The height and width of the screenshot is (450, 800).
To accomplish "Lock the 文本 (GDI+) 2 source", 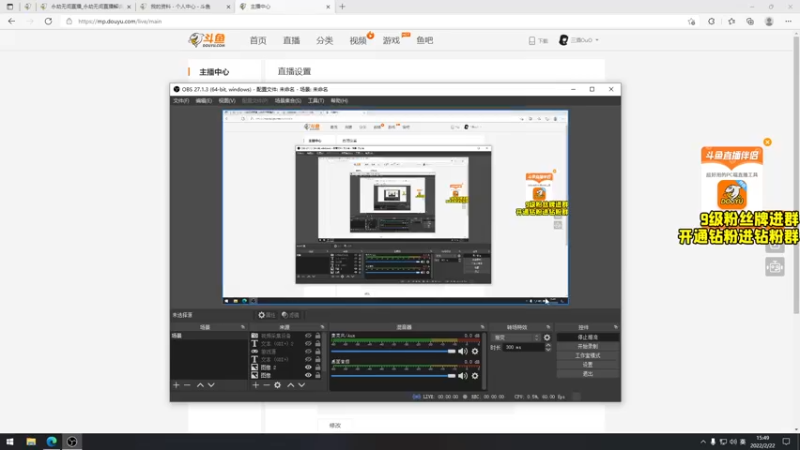I will pyautogui.click(x=318, y=343).
